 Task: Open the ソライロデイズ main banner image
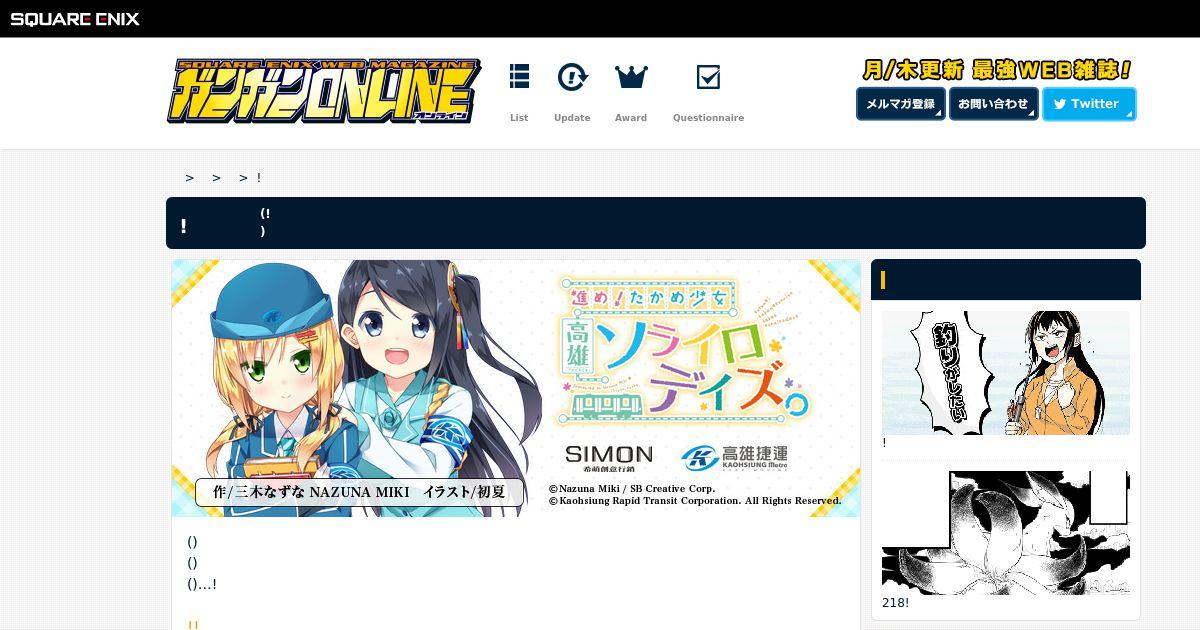point(516,388)
